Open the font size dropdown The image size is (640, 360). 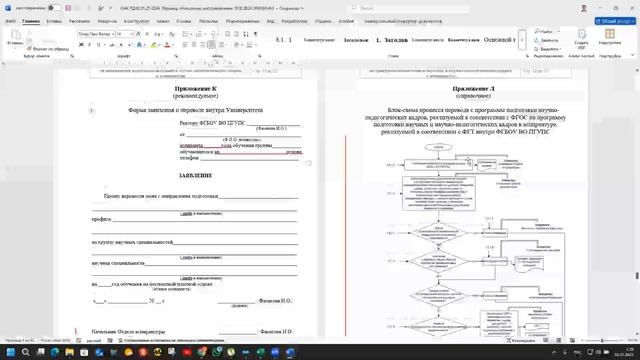pyautogui.click(x=124, y=34)
